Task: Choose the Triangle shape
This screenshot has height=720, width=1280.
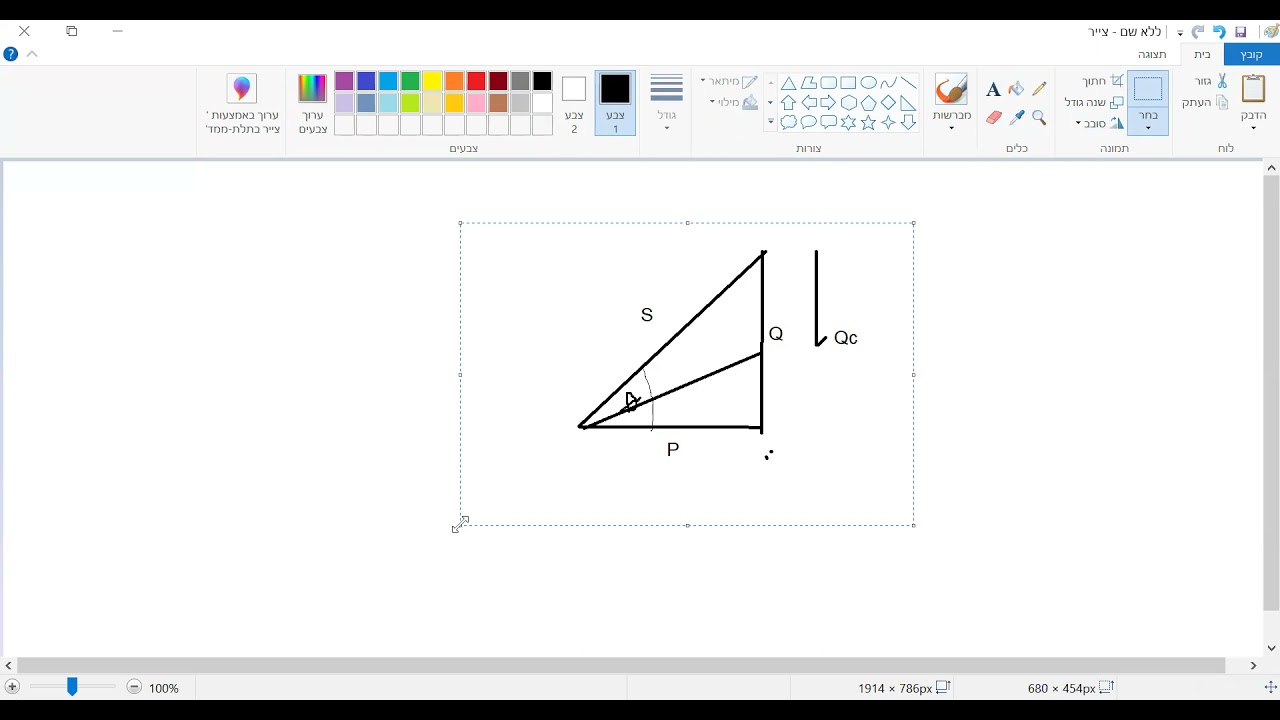Action: [x=788, y=83]
